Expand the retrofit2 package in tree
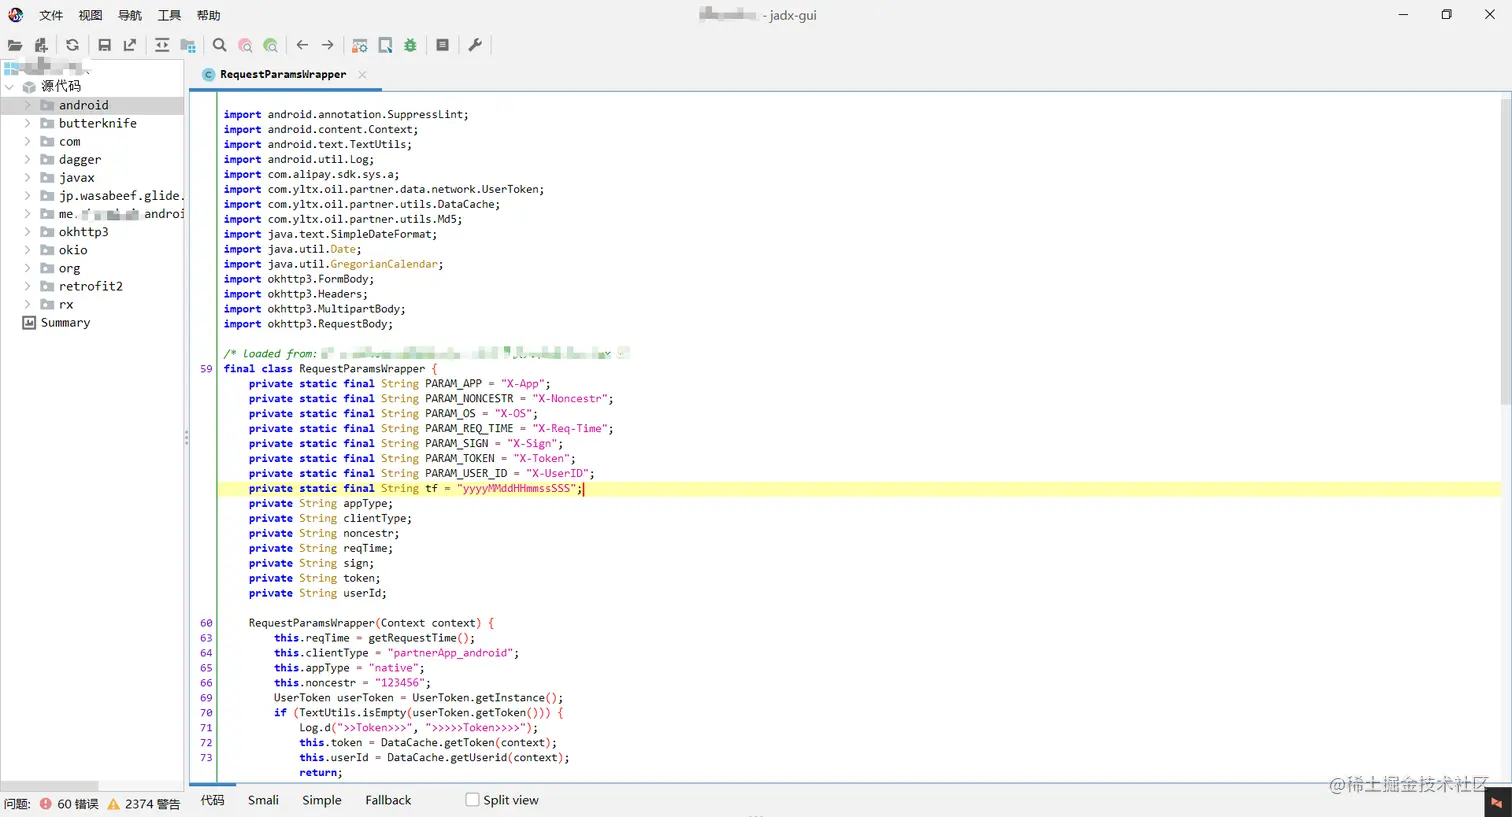This screenshot has height=817, width=1512. (27, 286)
